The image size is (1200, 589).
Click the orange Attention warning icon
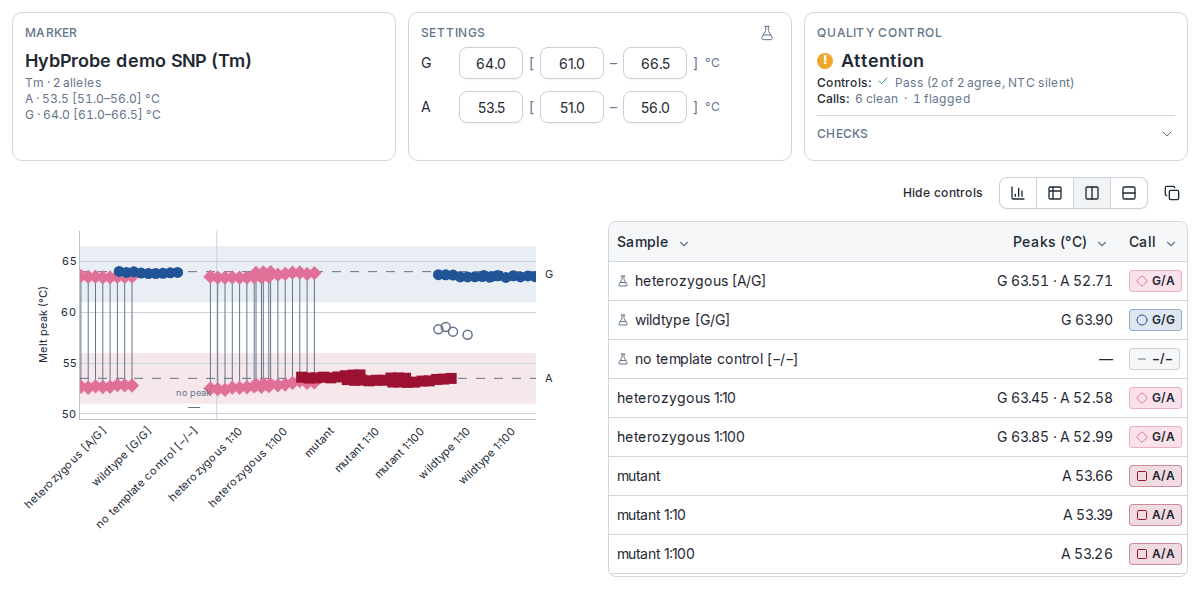pos(825,61)
